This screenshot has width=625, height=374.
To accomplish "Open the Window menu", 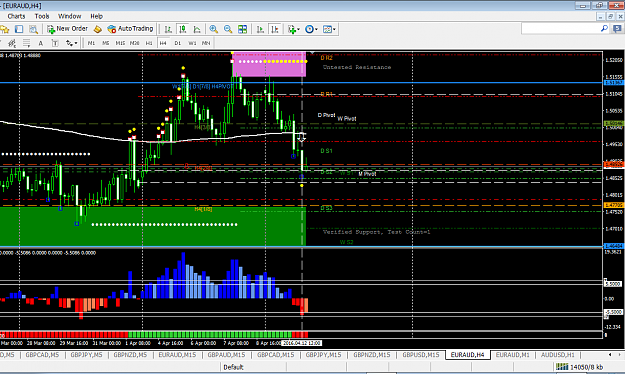I will click(x=69, y=16).
